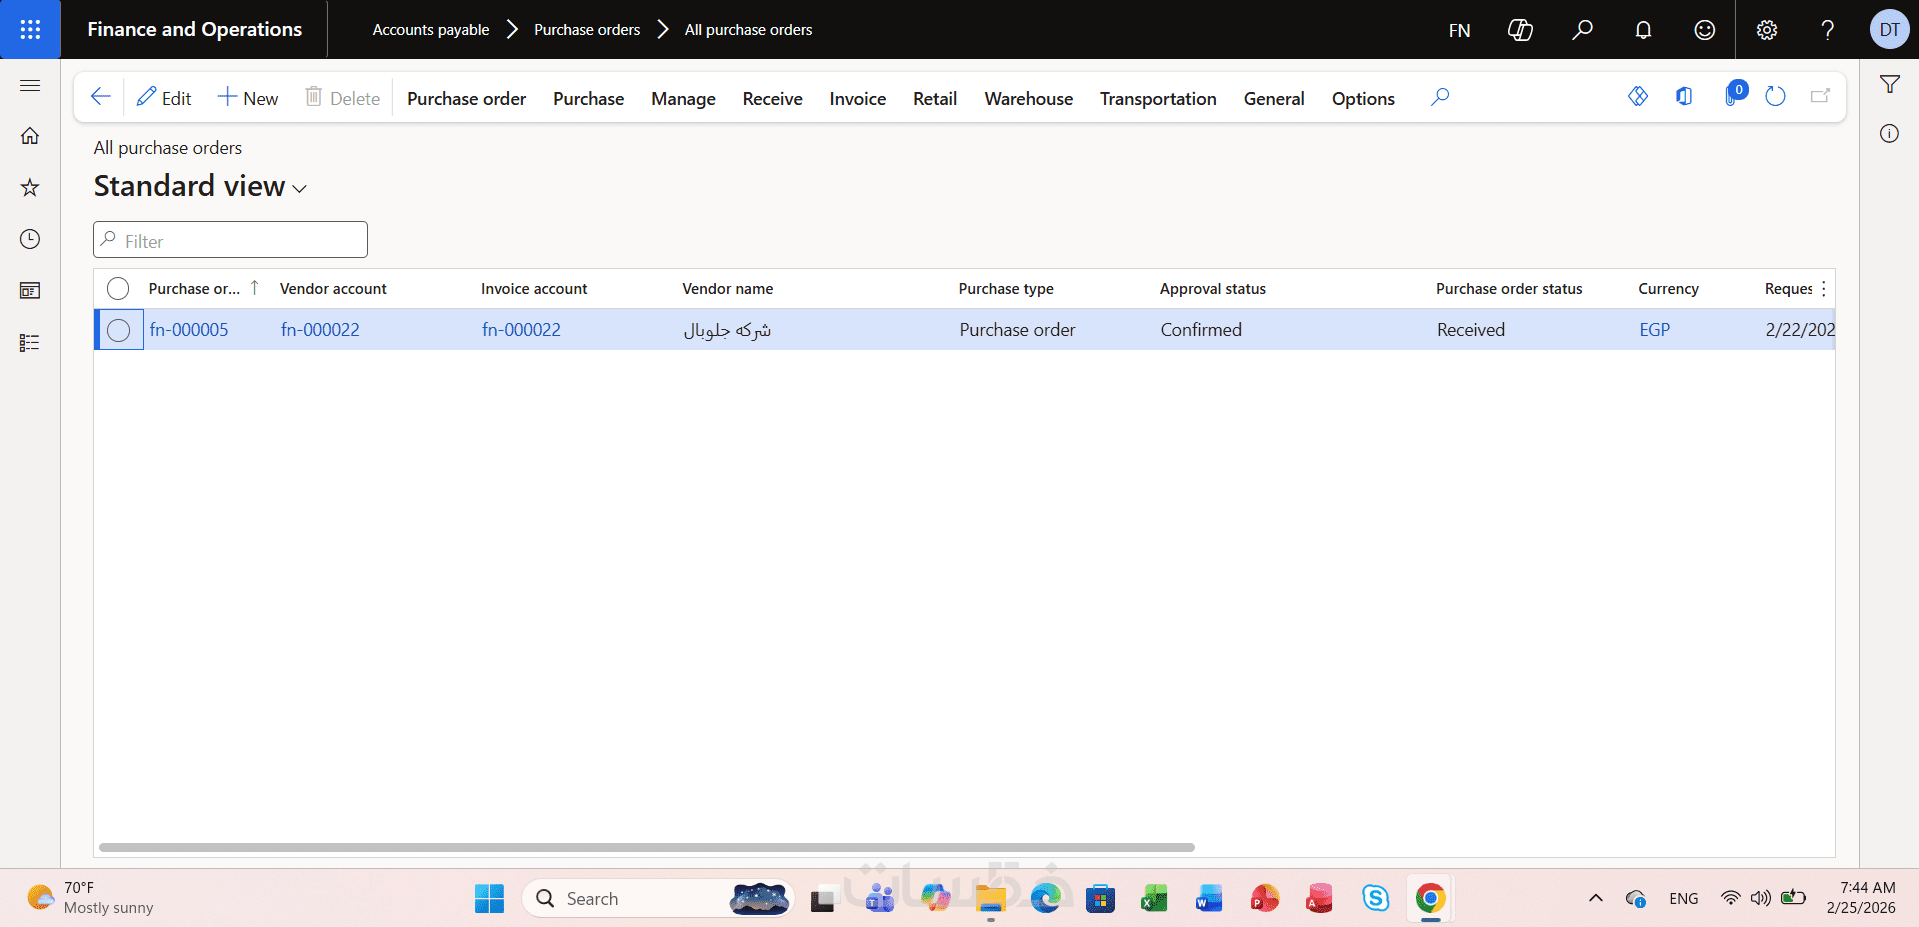
Task: Open Settings gear in top bar
Action: pyautogui.click(x=1767, y=30)
